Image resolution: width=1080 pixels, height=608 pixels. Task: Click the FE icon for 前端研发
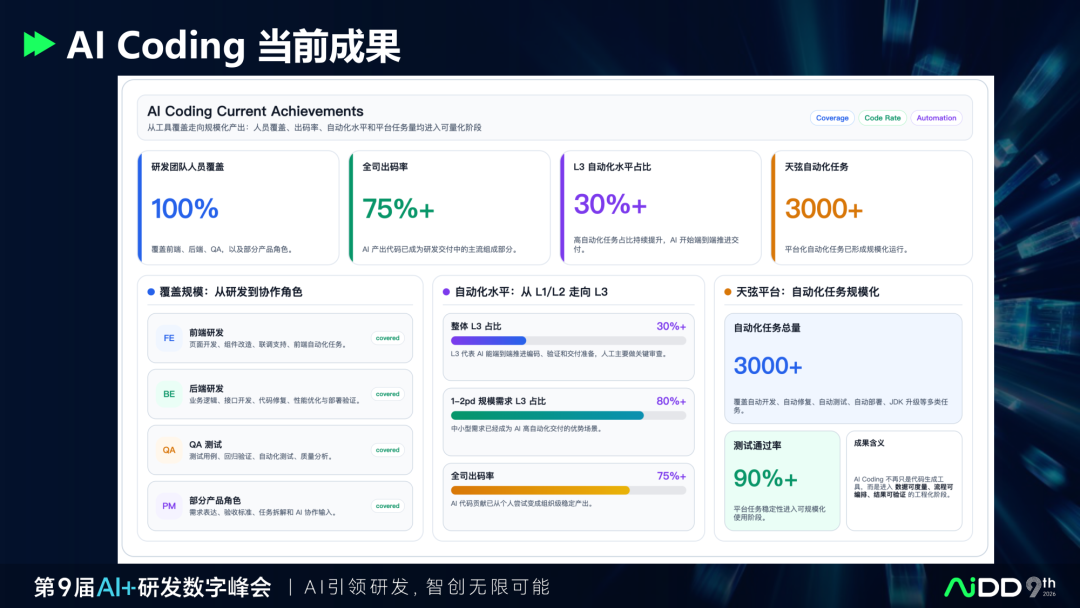[x=169, y=338]
